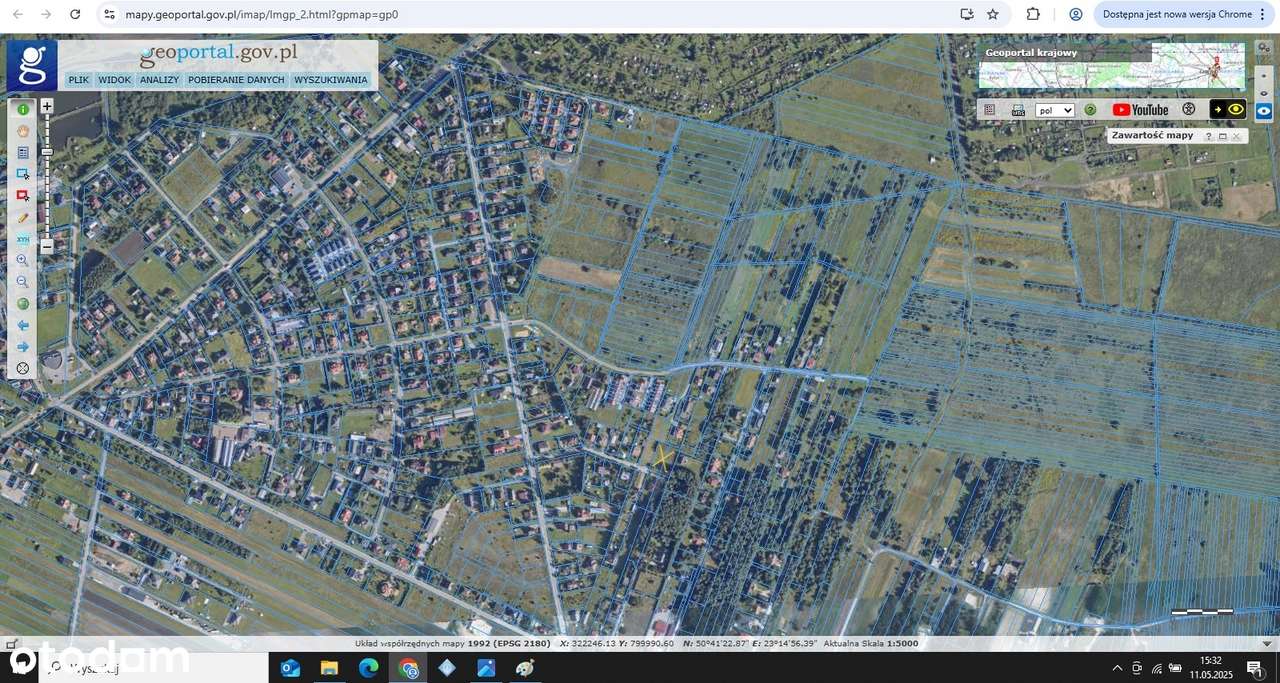Viewport: 1280px width, 683px height.
Task: Open the Chrome extensions puzzle icon
Action: click(1033, 14)
